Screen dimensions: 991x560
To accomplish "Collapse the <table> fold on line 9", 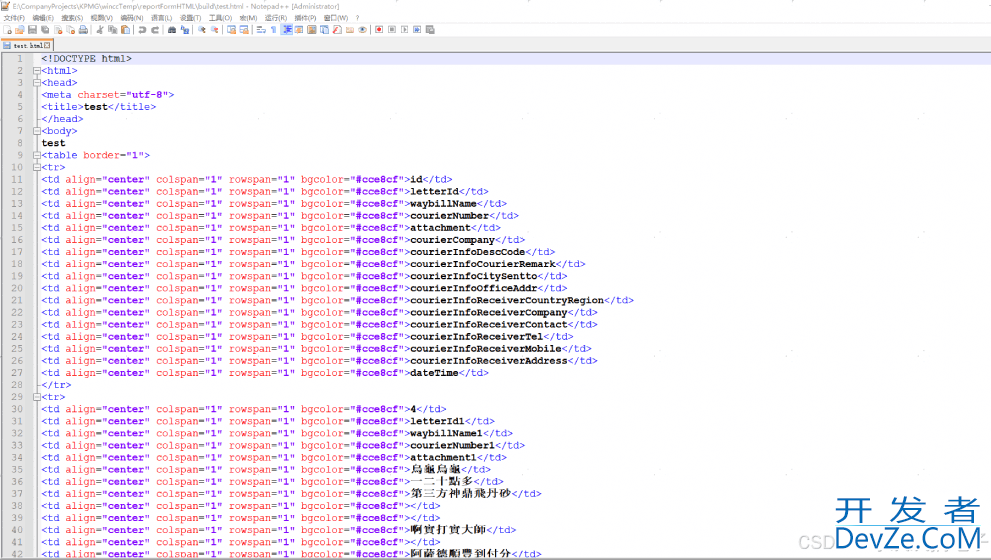I will pos(36,155).
